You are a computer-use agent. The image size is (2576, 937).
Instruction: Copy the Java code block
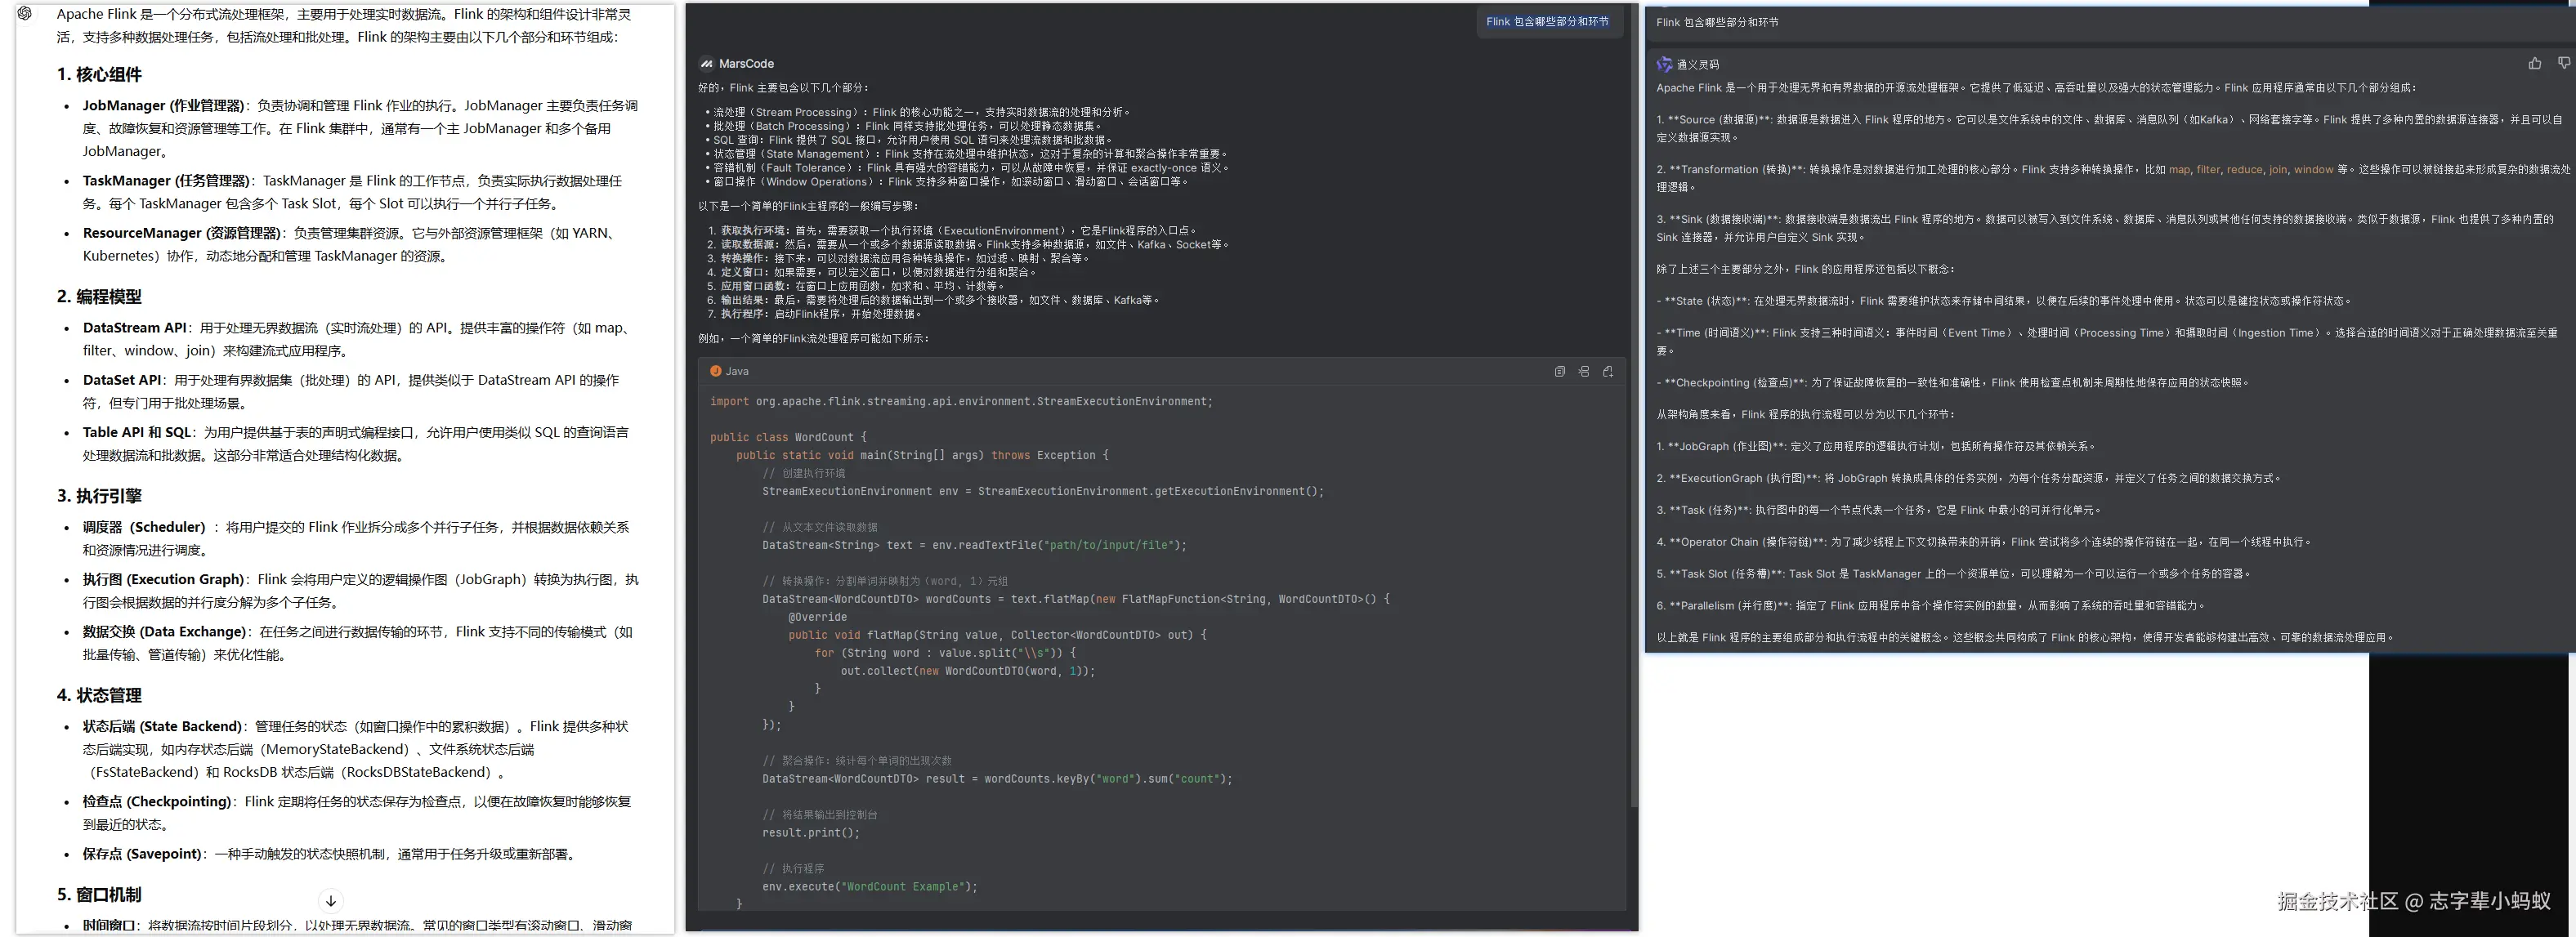point(1559,371)
